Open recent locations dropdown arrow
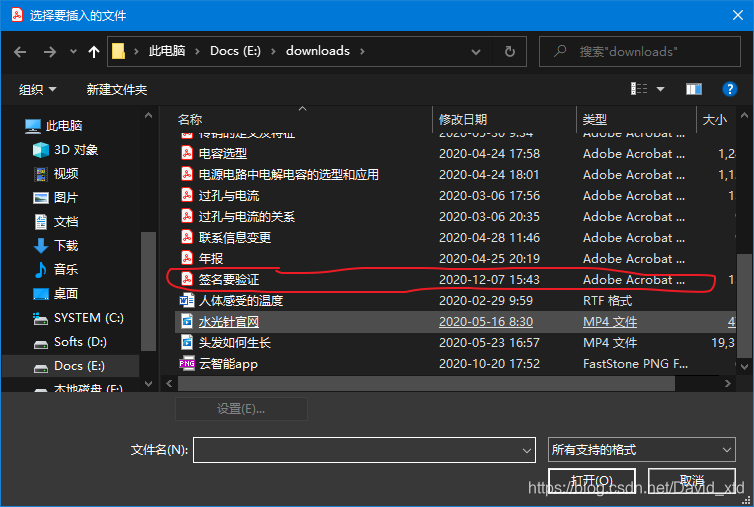754x507 pixels. [x=73, y=51]
